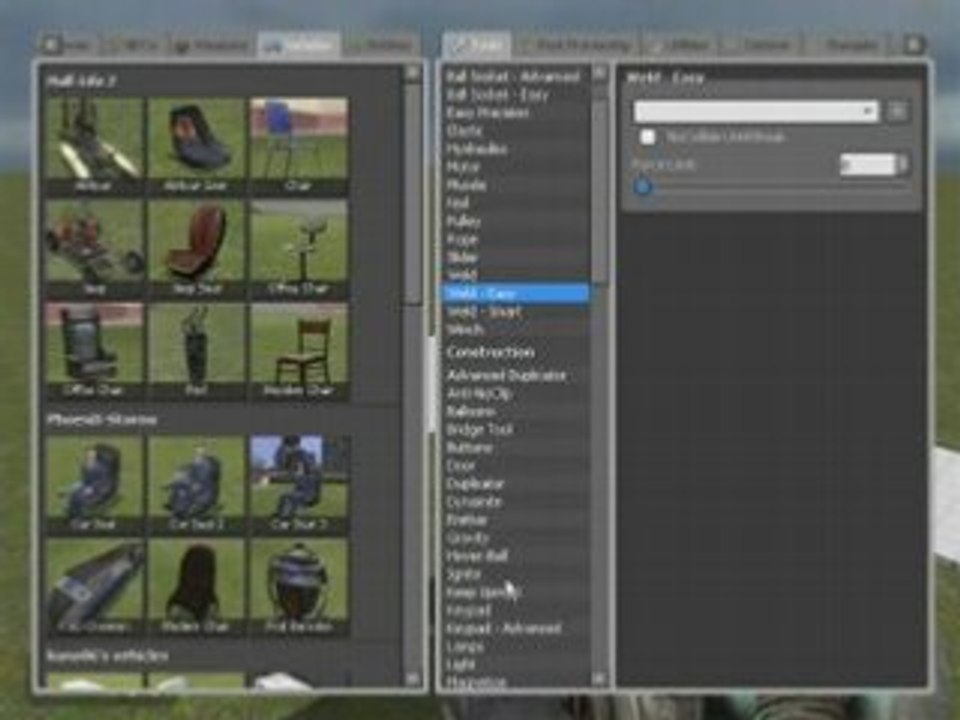Spawn the Jeep vehicle thumbnail
This screenshot has width=960, height=720.
[x=94, y=249]
